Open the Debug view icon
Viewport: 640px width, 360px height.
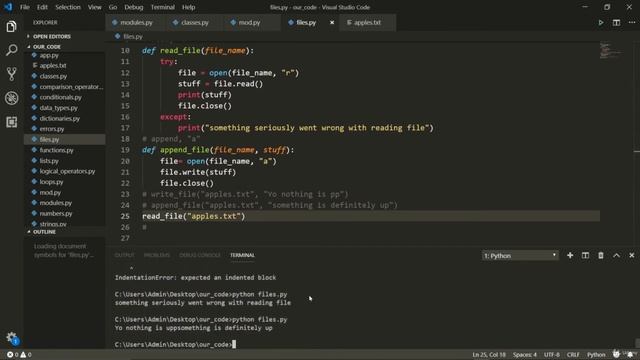pos(11,98)
